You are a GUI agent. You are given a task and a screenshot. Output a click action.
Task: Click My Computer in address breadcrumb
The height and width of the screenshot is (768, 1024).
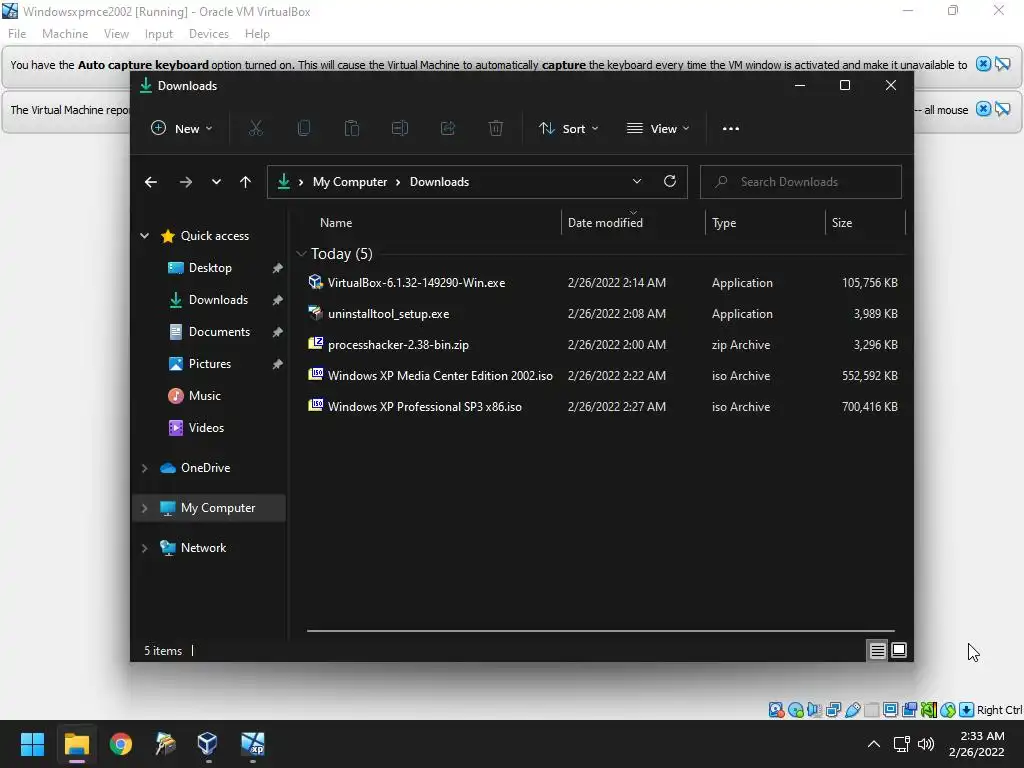point(350,182)
